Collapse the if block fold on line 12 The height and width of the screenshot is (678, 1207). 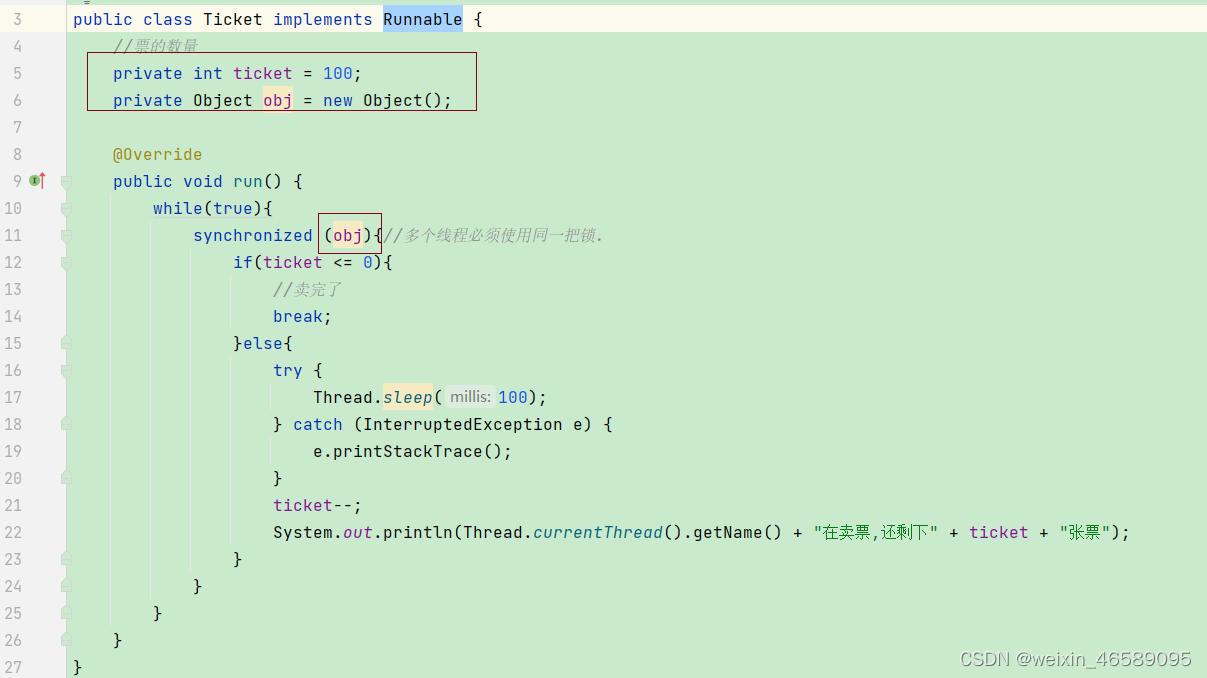(66, 263)
